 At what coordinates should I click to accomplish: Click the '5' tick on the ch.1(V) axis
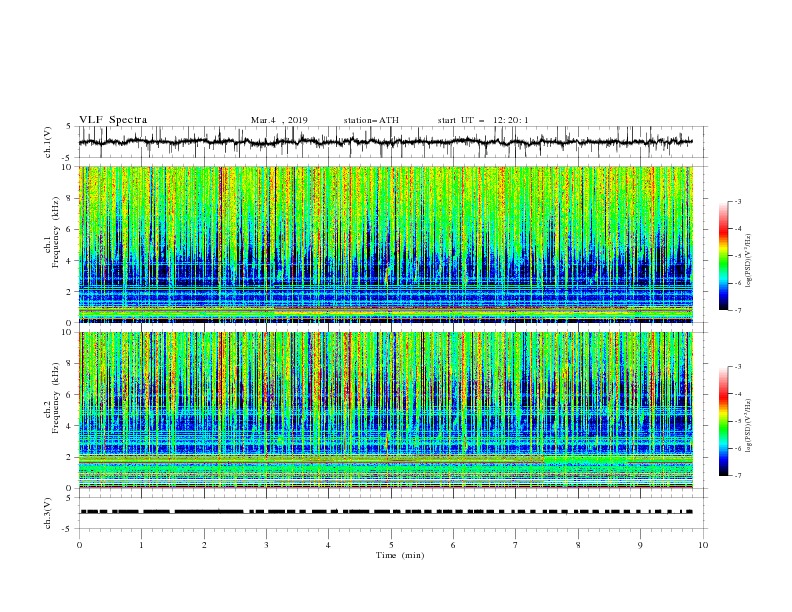(69, 126)
